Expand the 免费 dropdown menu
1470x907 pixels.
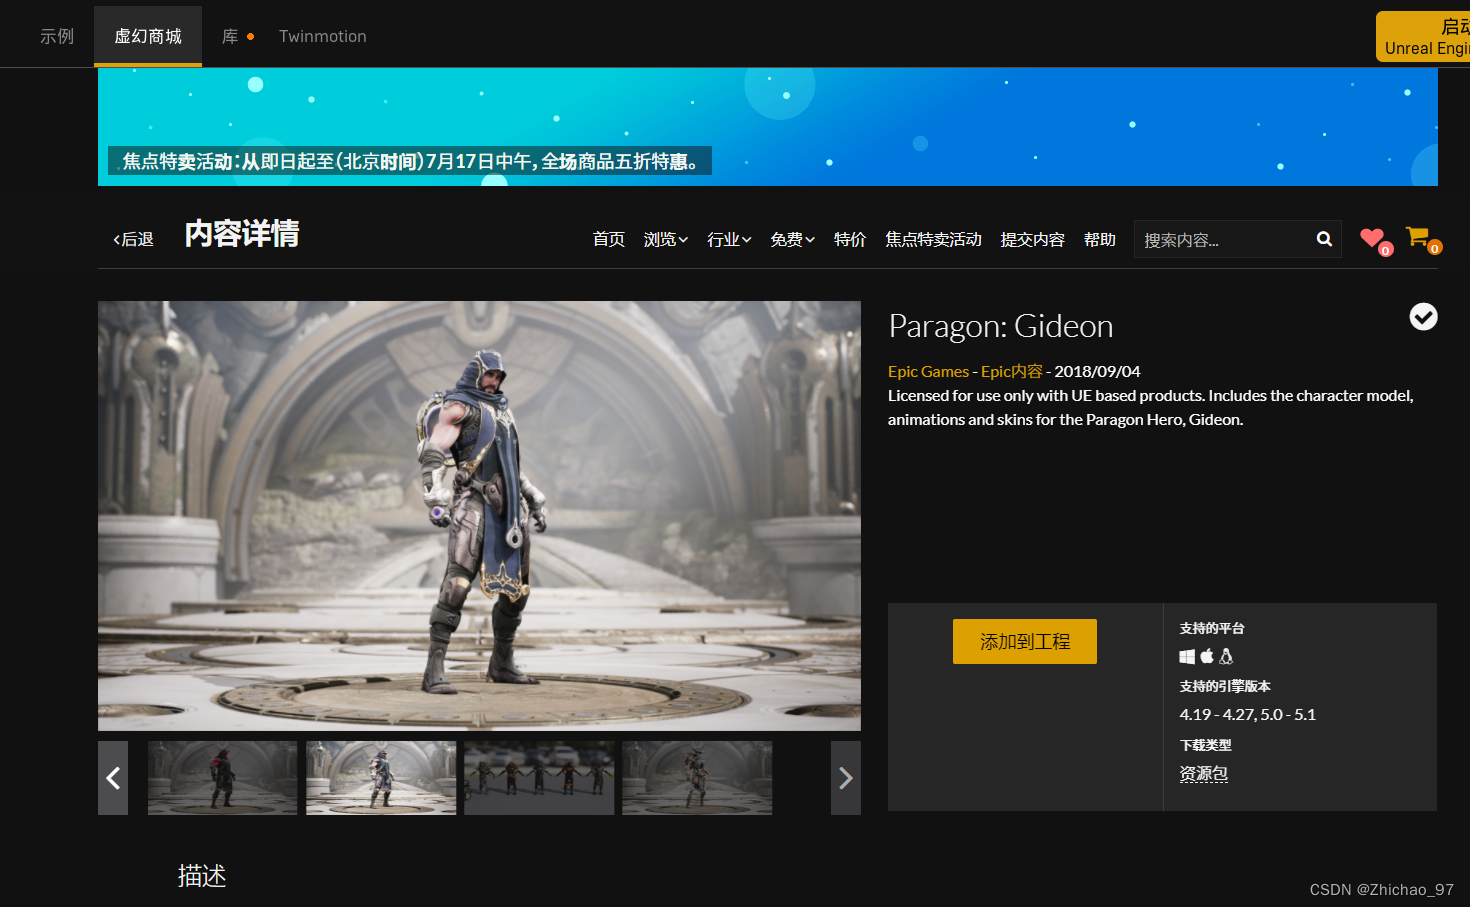[x=792, y=240]
